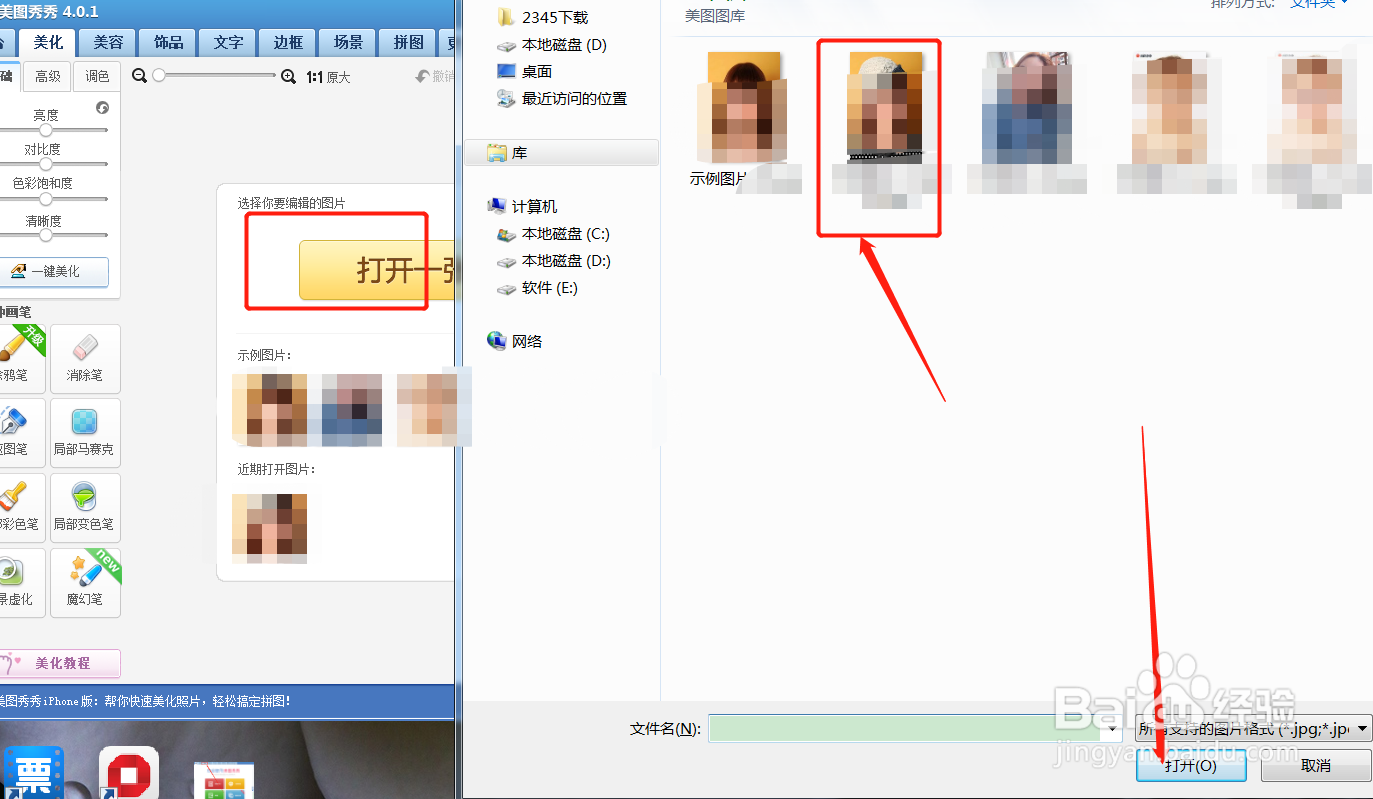The image size is (1373, 799).
Task: Switch to the 边框 tab
Action: point(288,42)
